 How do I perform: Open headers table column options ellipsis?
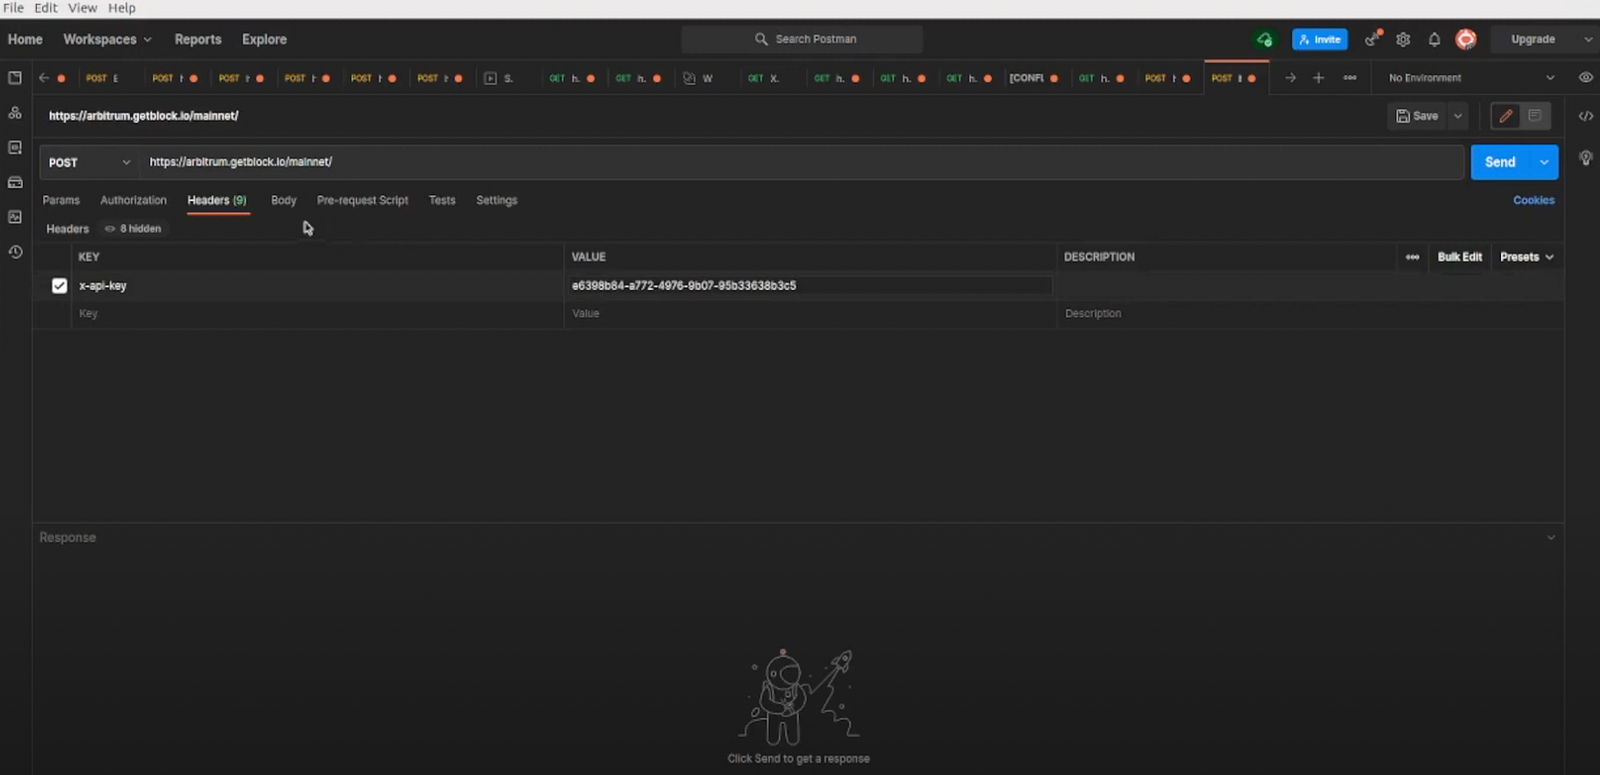(x=1412, y=257)
